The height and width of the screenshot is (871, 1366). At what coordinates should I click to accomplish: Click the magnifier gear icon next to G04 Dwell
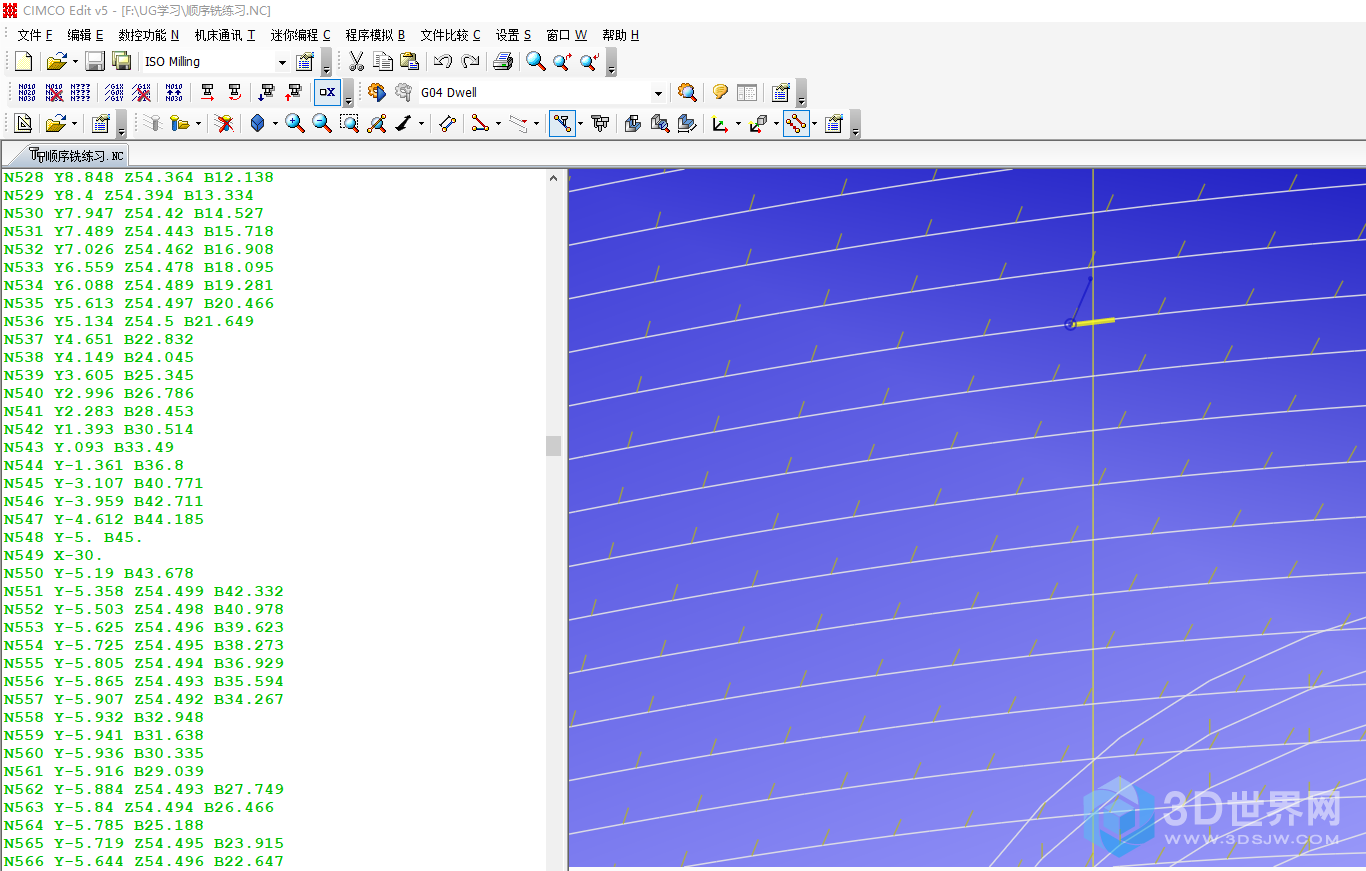point(687,93)
